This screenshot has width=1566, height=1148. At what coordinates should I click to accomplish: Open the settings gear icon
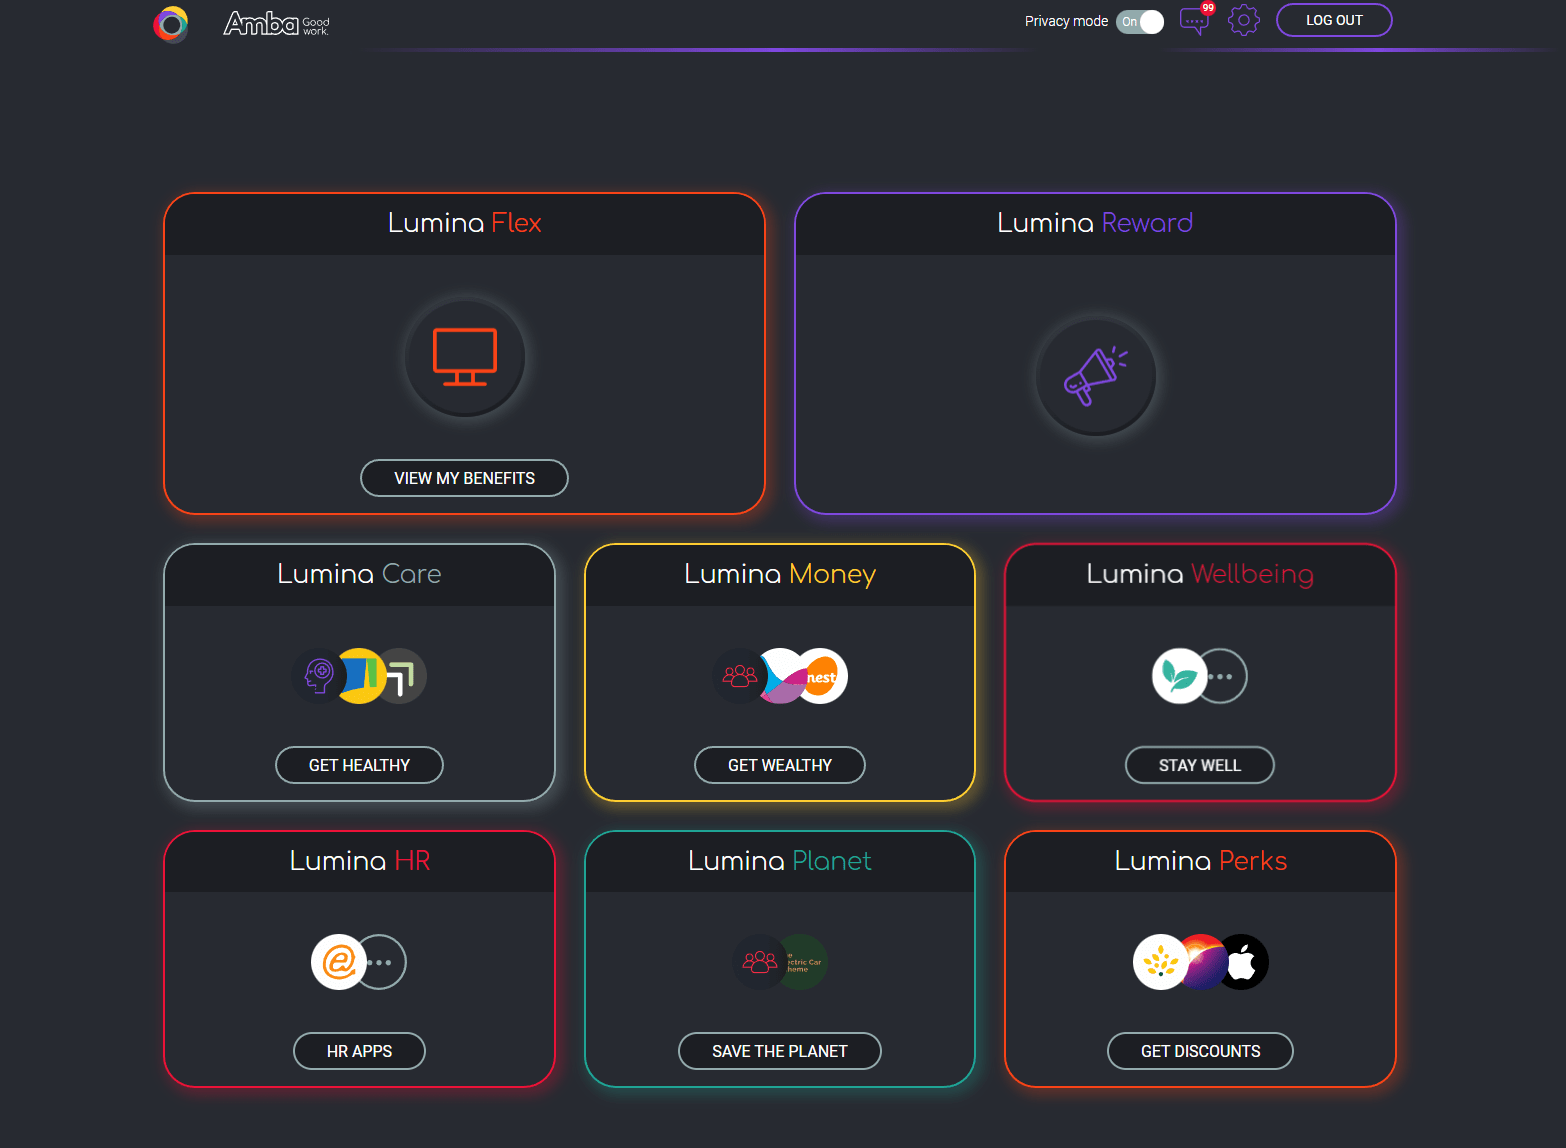(x=1243, y=20)
